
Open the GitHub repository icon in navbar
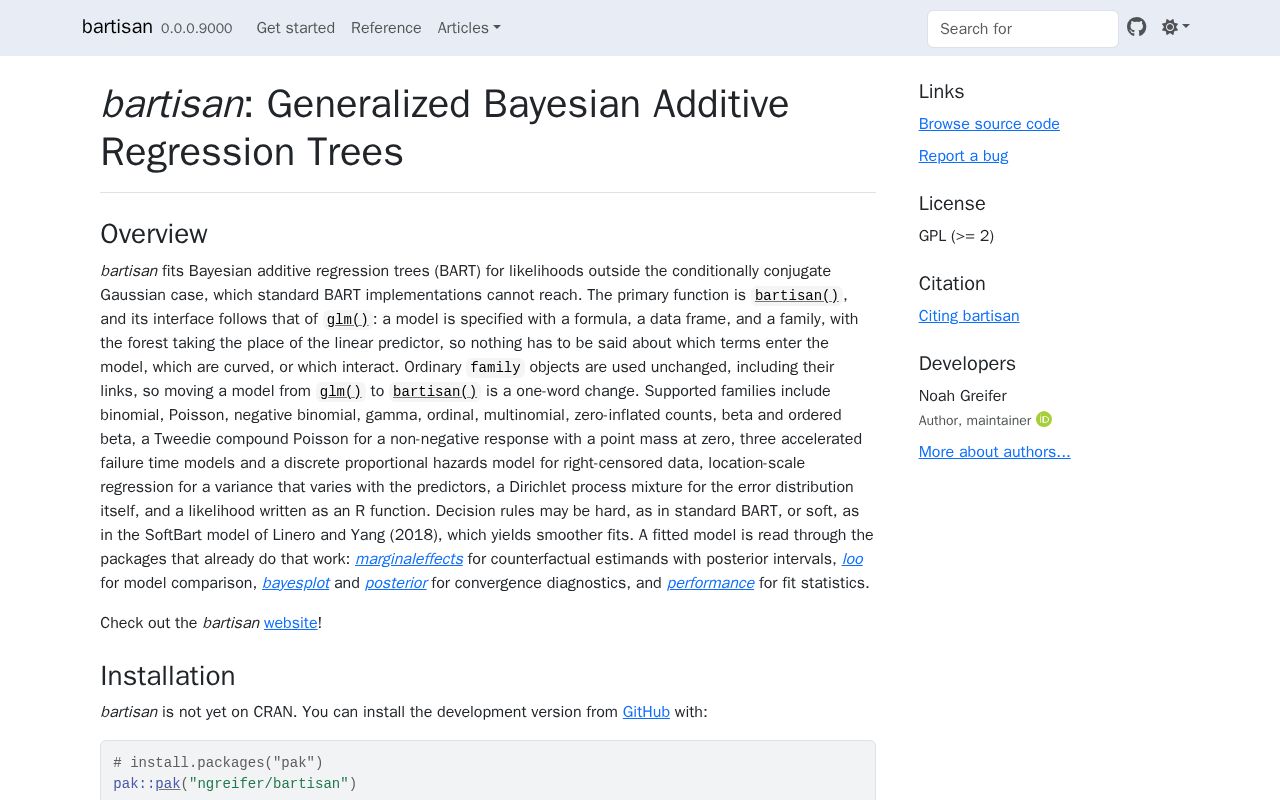(x=1136, y=27)
